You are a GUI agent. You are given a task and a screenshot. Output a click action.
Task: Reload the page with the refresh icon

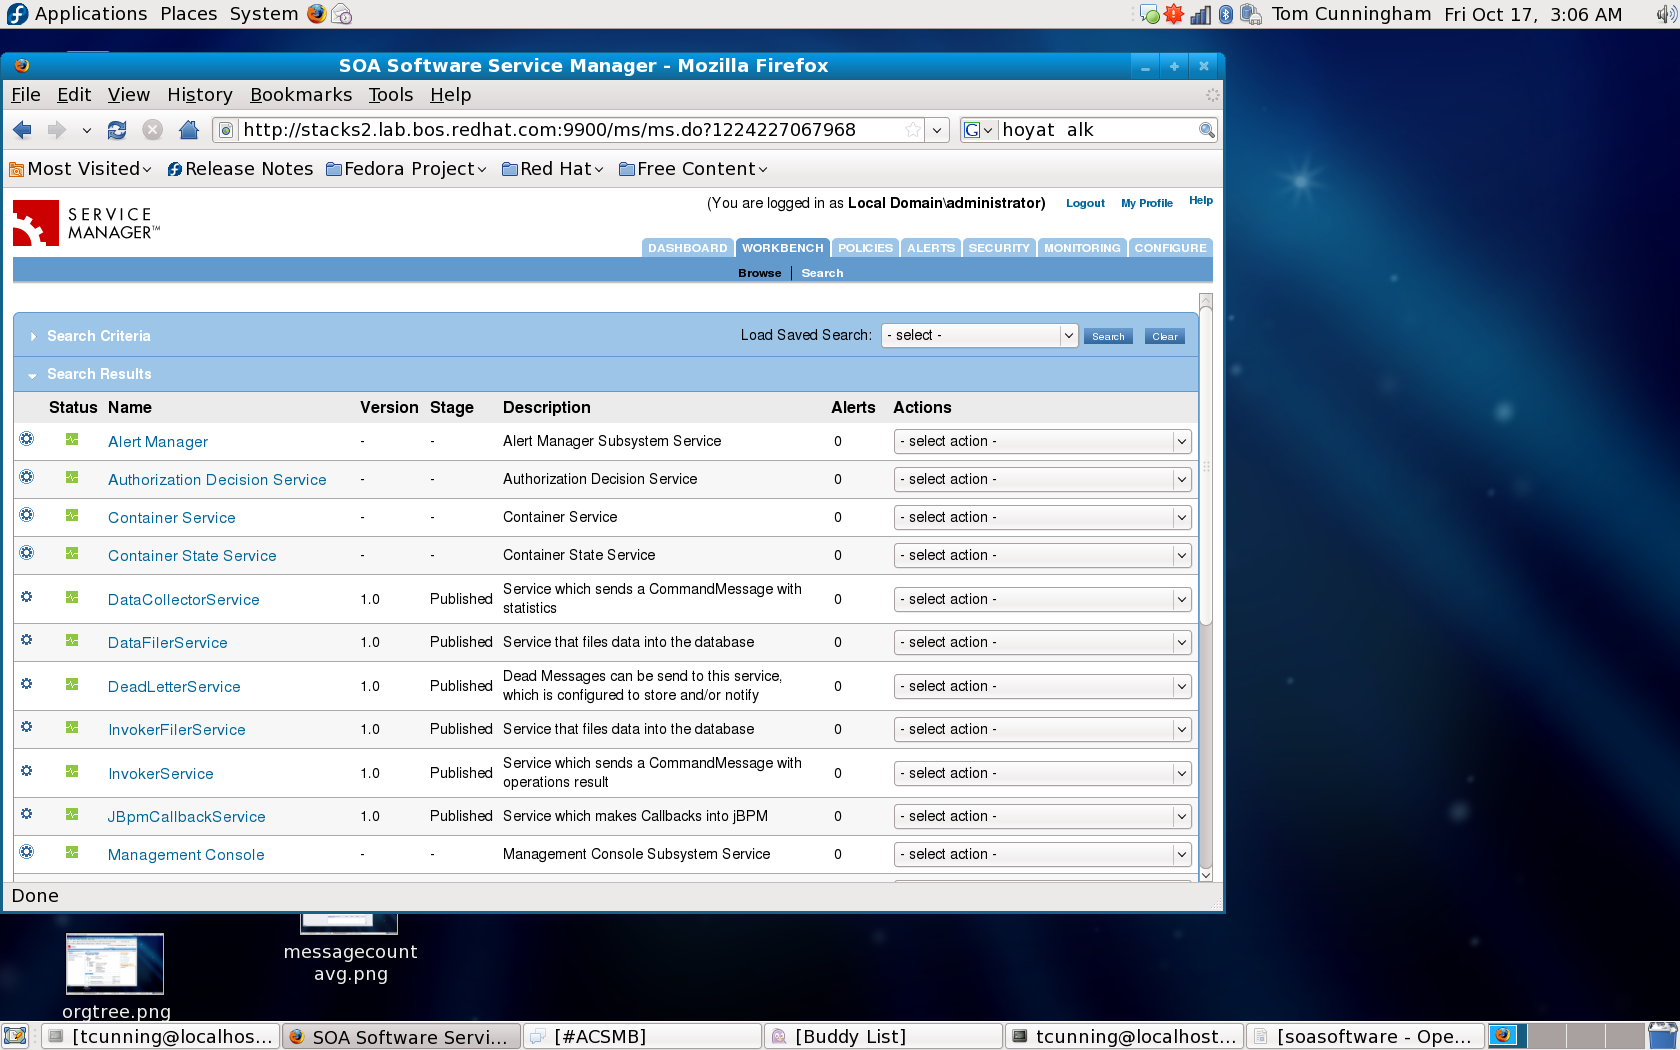[x=117, y=130]
